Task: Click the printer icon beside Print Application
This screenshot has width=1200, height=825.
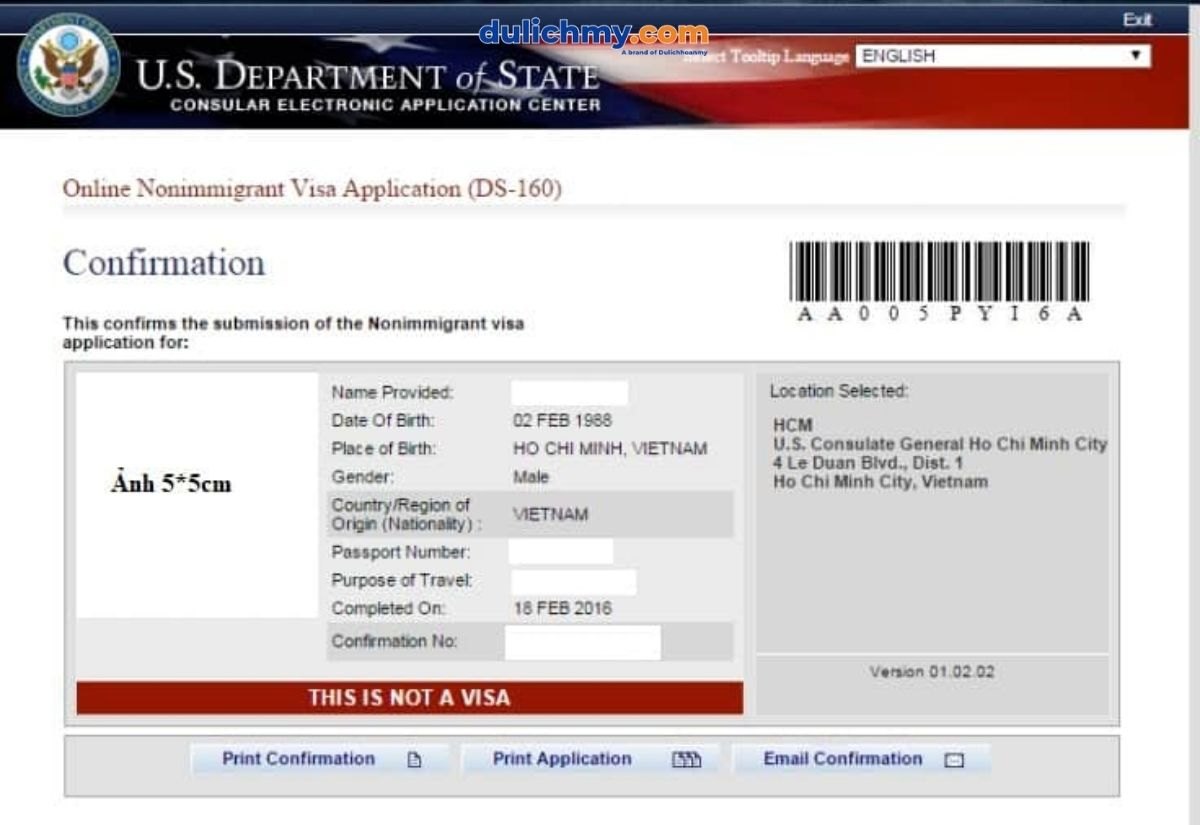Action: pos(686,760)
